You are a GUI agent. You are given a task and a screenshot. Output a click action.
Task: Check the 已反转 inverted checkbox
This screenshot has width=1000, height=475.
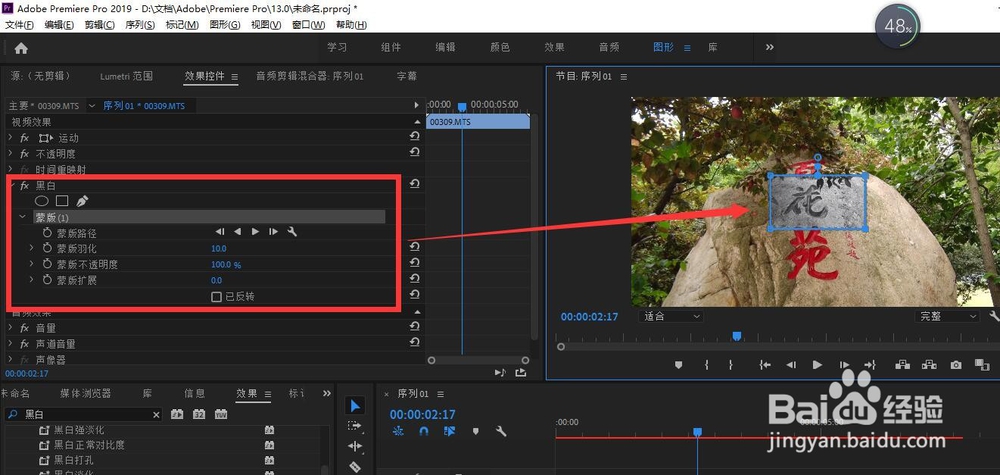[216, 296]
